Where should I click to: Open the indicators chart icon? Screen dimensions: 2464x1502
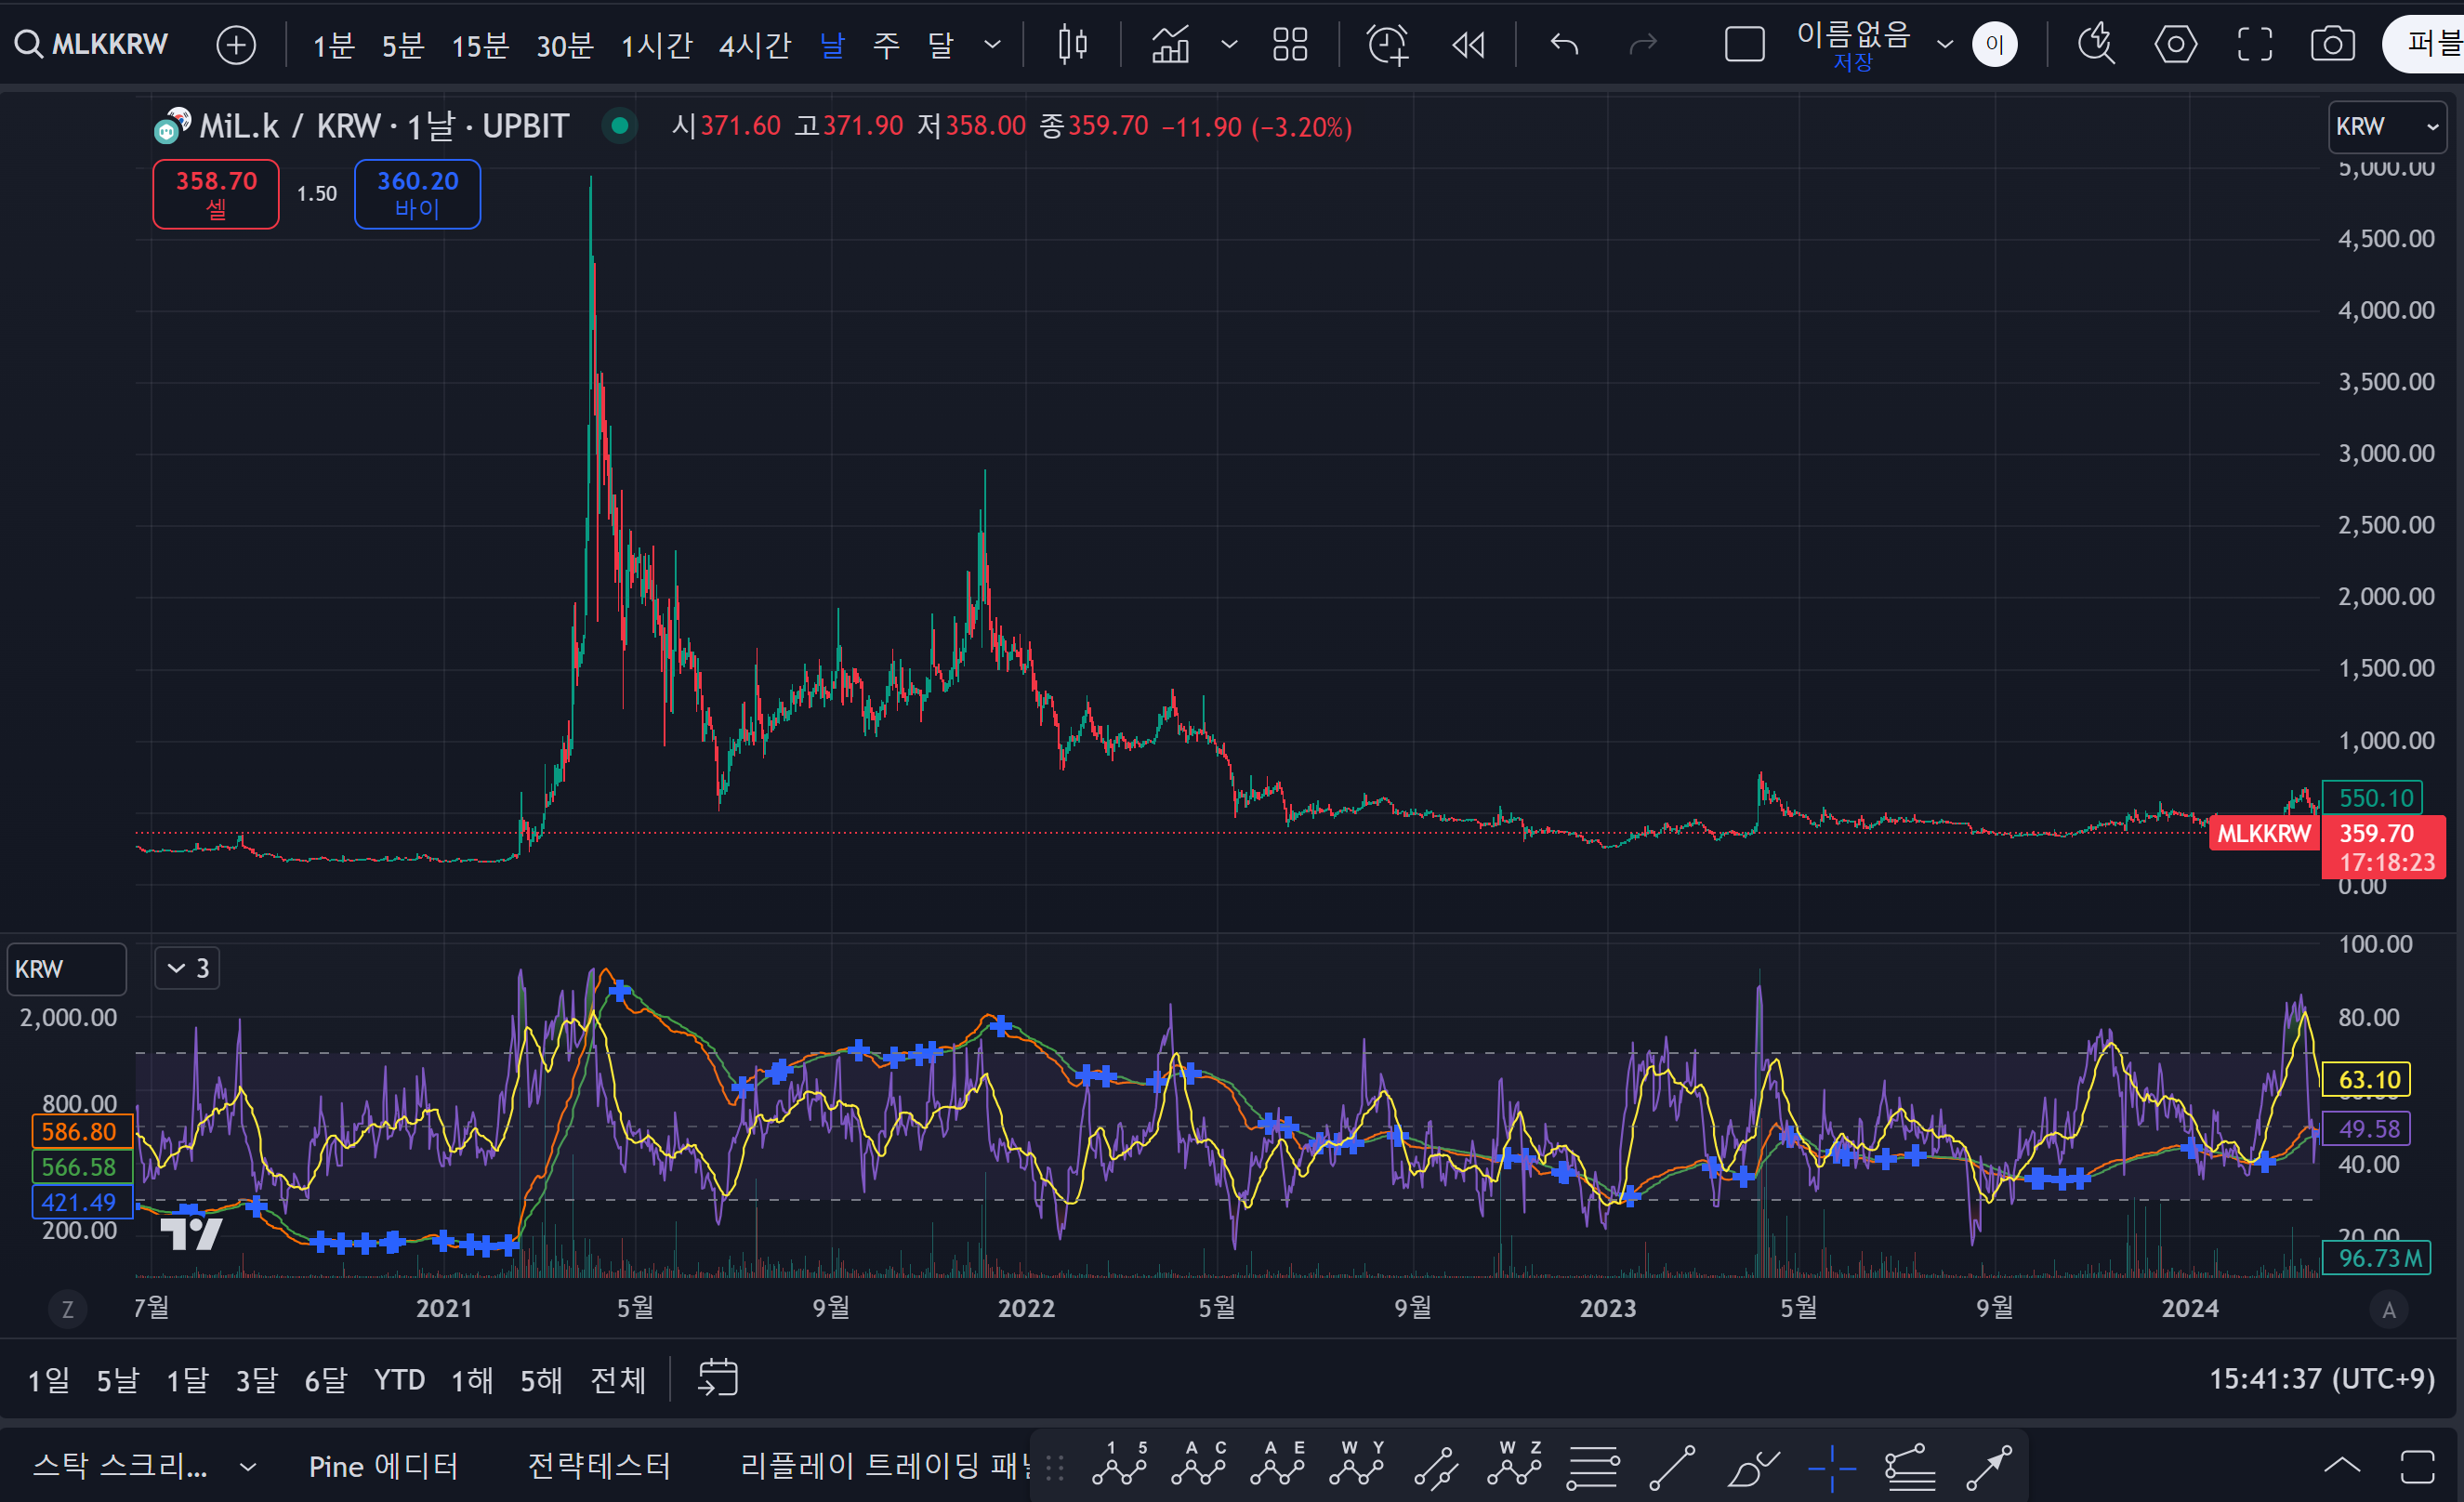click(1170, 44)
